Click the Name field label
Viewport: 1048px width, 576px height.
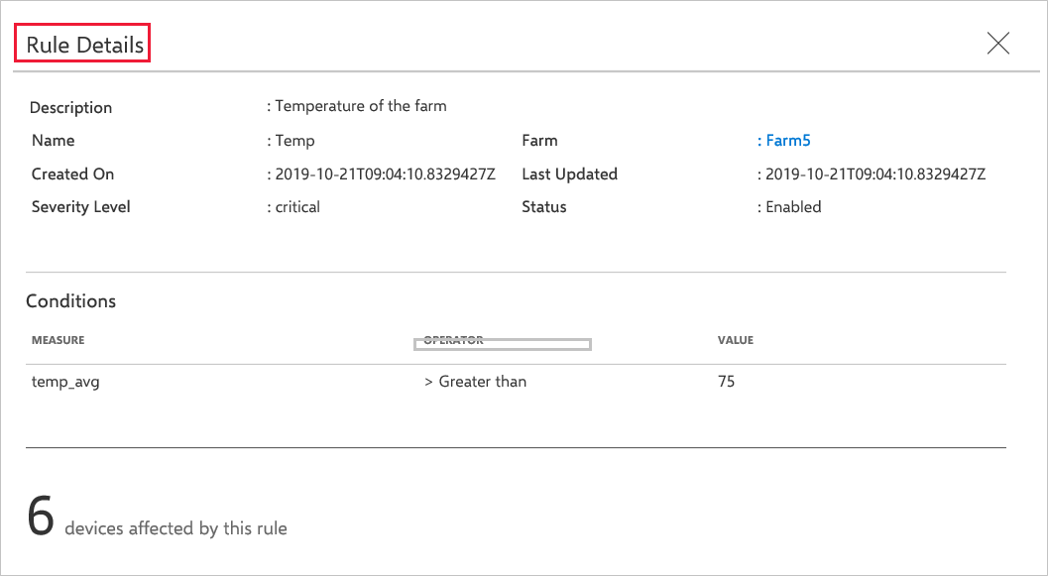(x=53, y=140)
